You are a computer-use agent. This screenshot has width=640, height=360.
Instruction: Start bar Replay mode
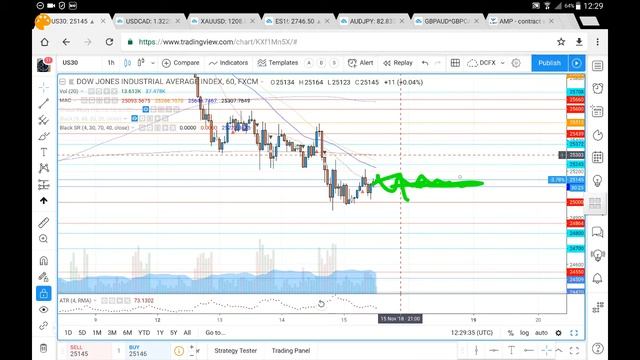[x=398, y=63]
